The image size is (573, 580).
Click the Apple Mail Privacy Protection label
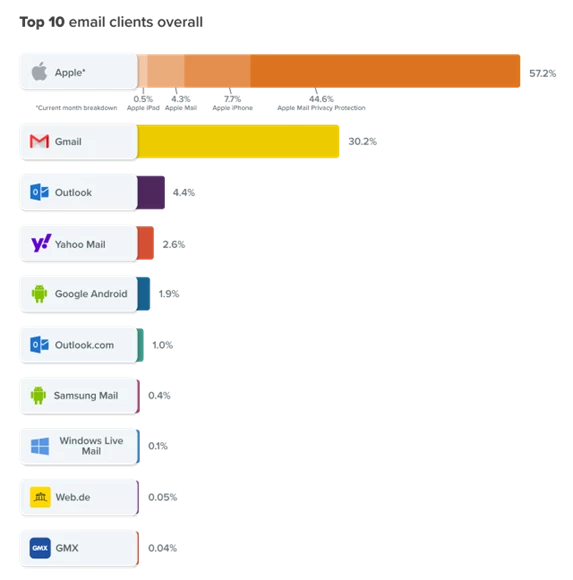click(x=321, y=108)
